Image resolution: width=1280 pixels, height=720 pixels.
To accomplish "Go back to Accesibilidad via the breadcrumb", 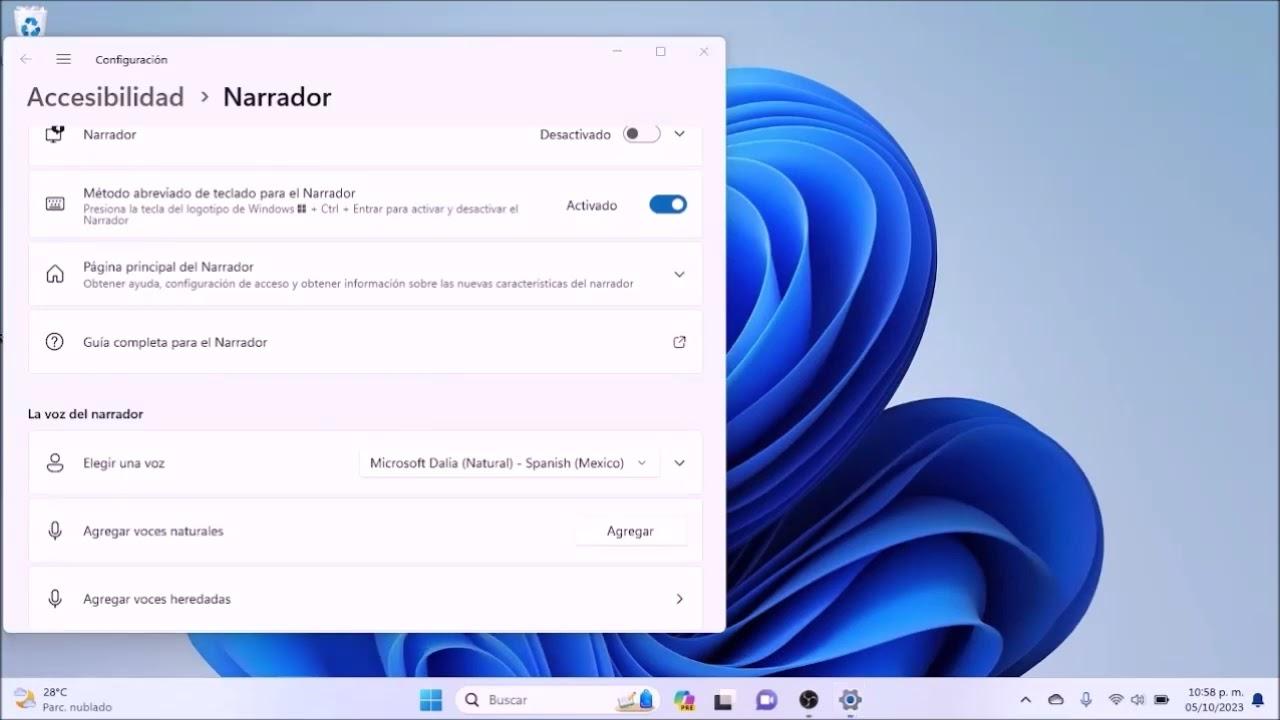I will 105,96.
